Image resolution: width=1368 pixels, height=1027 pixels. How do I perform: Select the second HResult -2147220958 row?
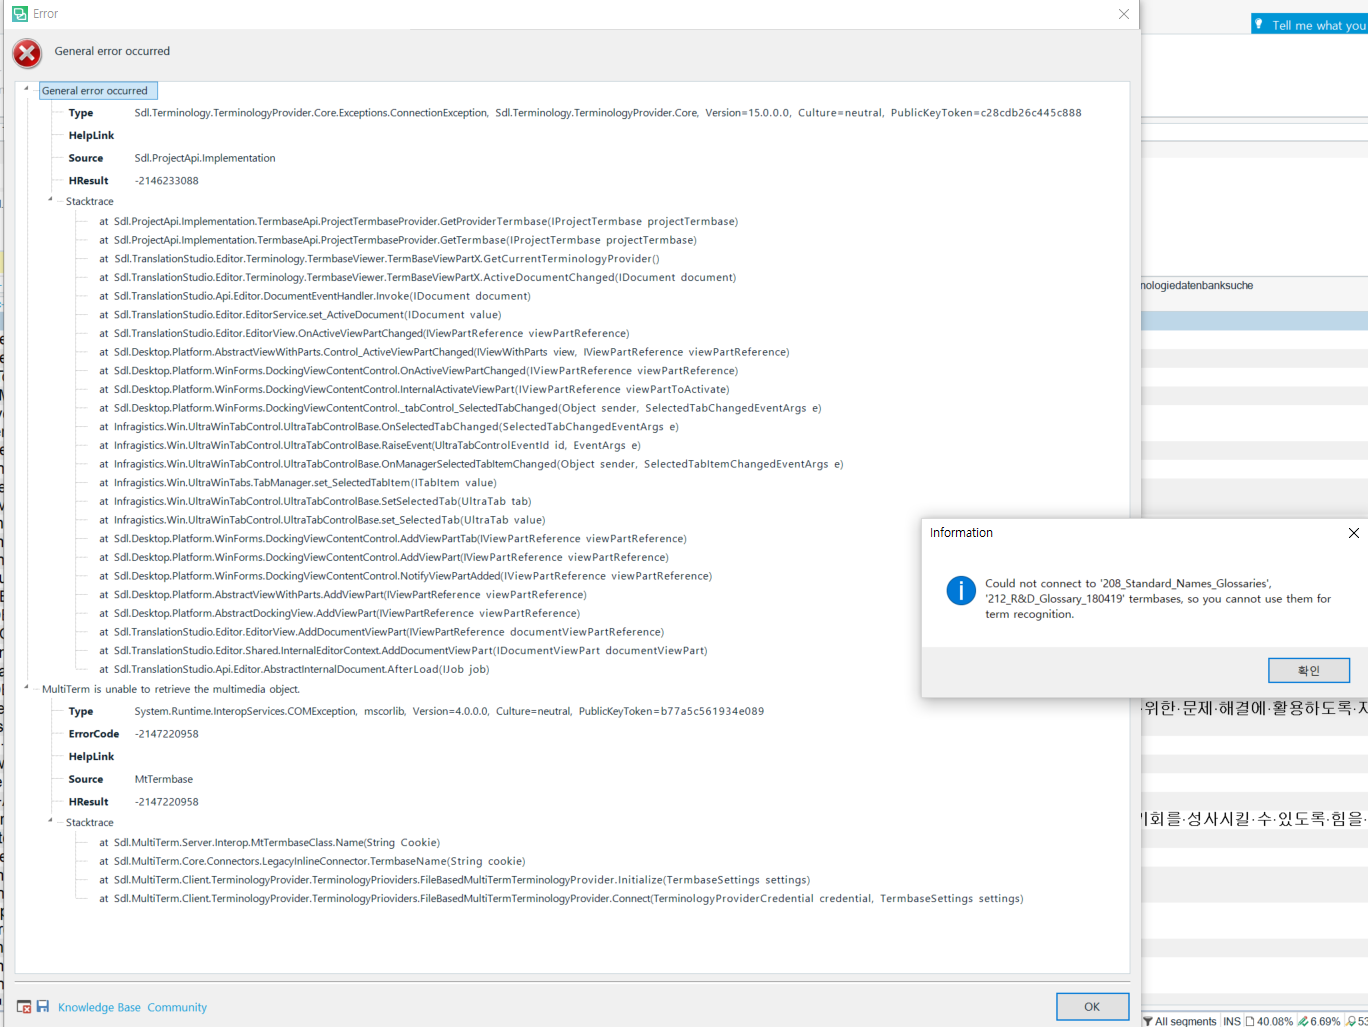(134, 802)
